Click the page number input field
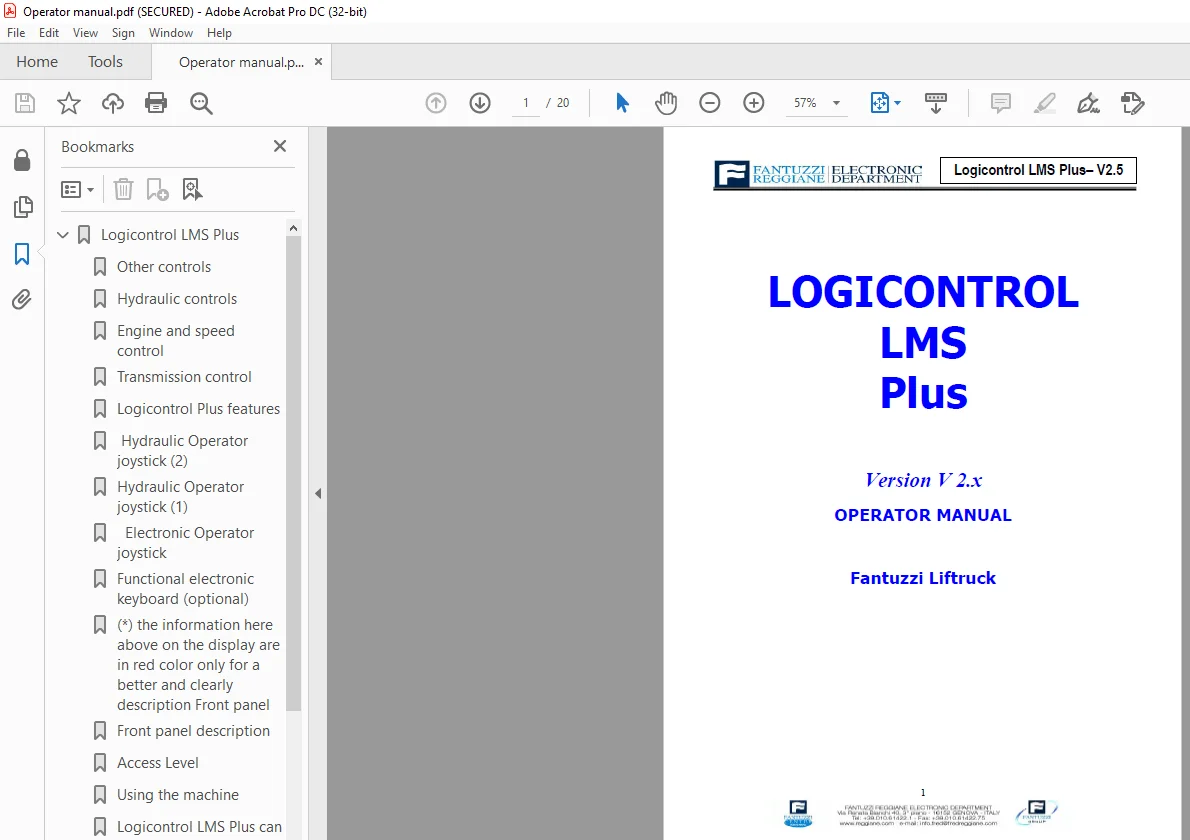This screenshot has height=840, width=1190. (x=525, y=102)
